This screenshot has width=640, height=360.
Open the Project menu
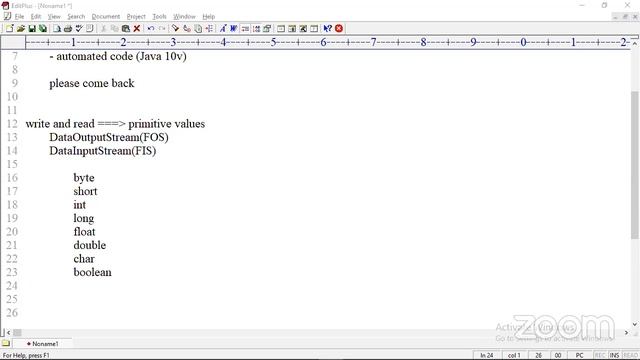pos(136,16)
